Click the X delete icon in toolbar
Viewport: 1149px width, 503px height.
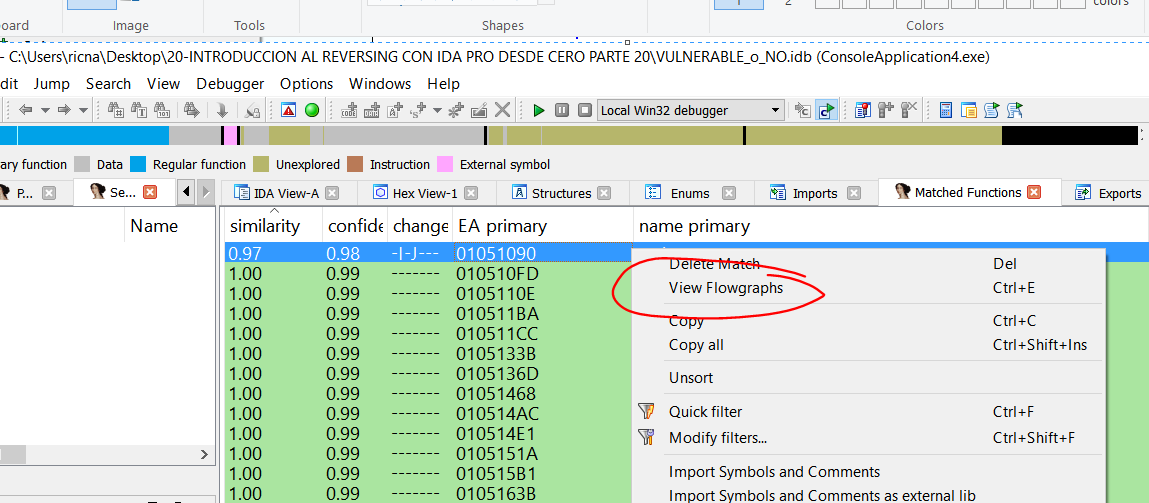coord(503,110)
